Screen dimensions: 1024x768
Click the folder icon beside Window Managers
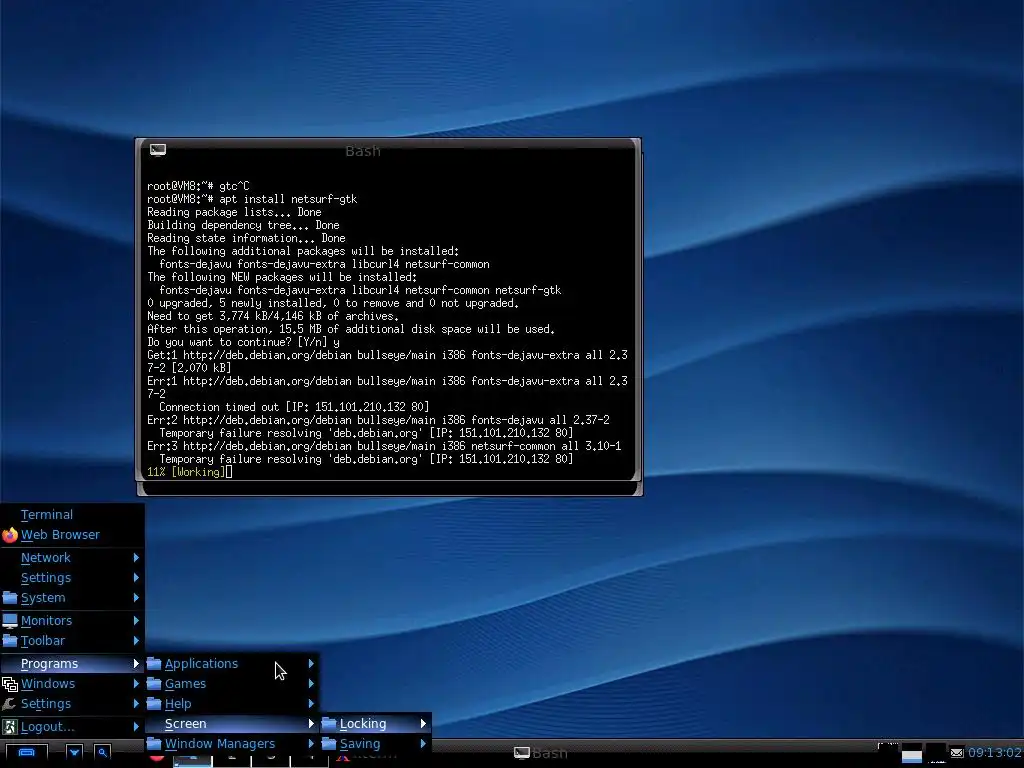coord(154,744)
